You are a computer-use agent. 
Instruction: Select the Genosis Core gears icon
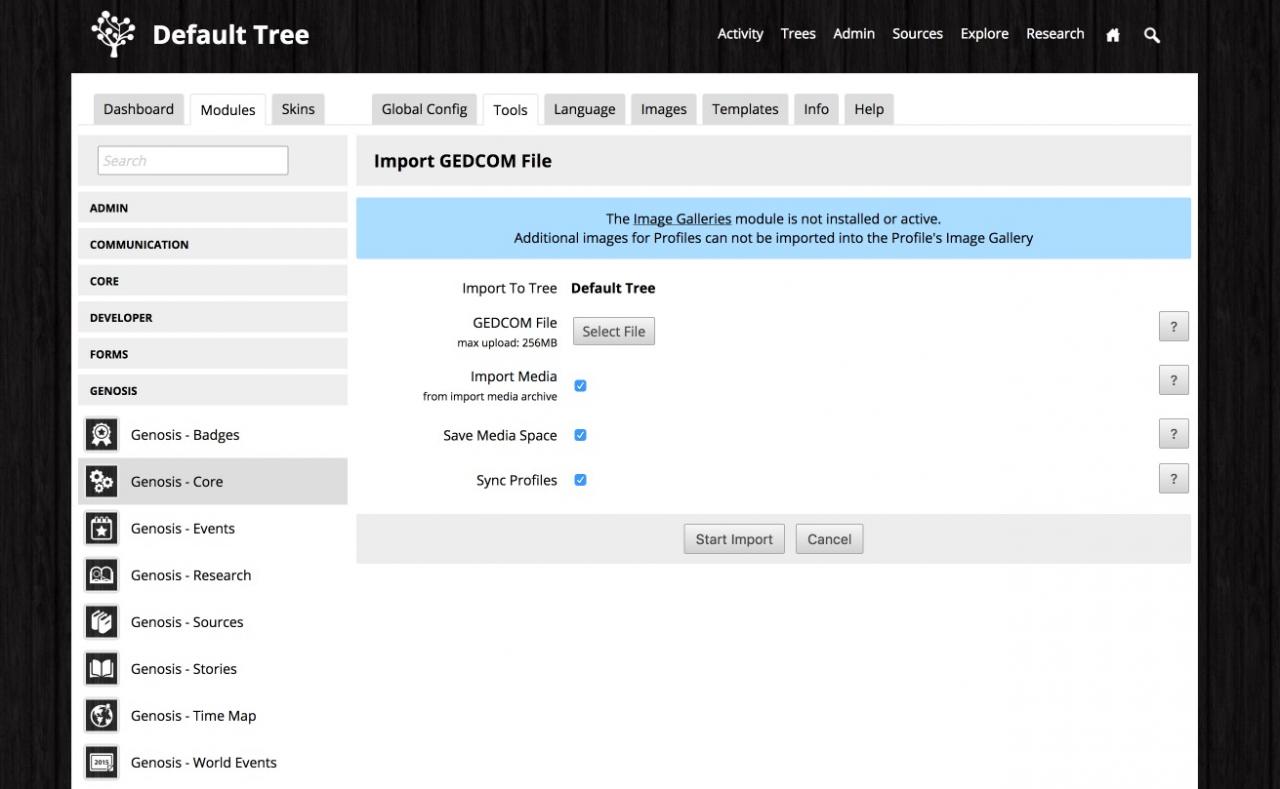(101, 481)
